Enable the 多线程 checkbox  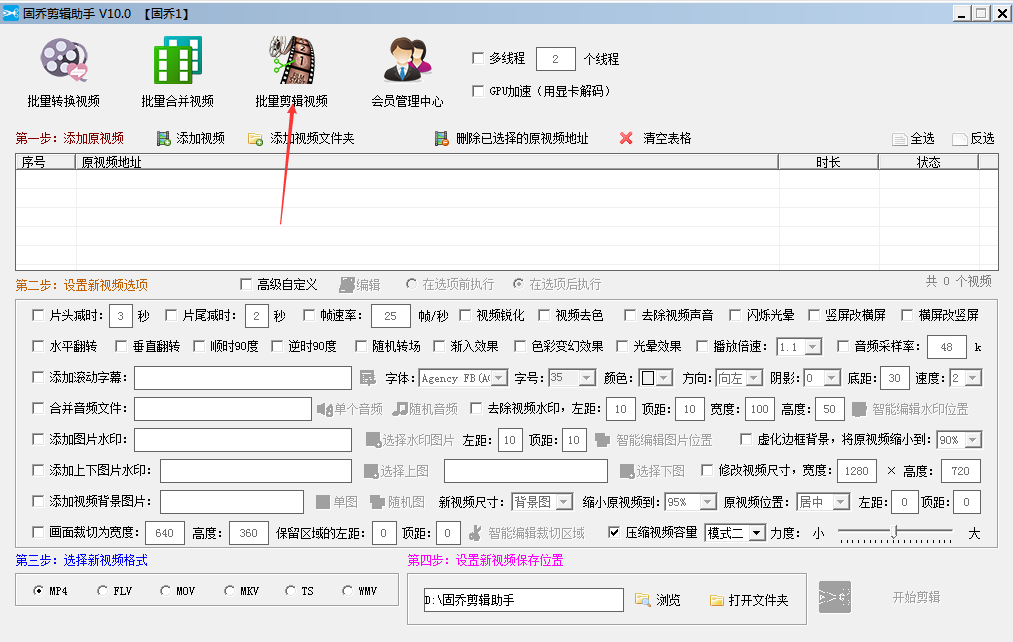[x=478, y=58]
